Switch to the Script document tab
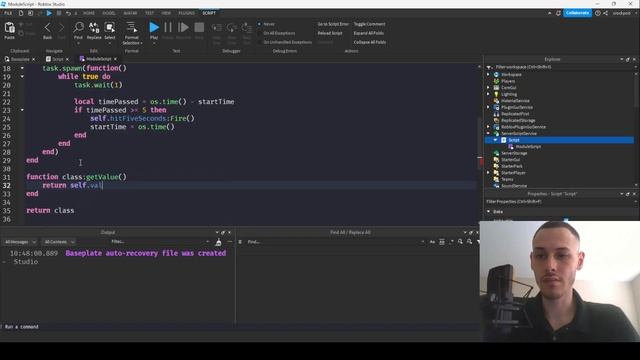This screenshot has width=640, height=360. [x=57, y=59]
